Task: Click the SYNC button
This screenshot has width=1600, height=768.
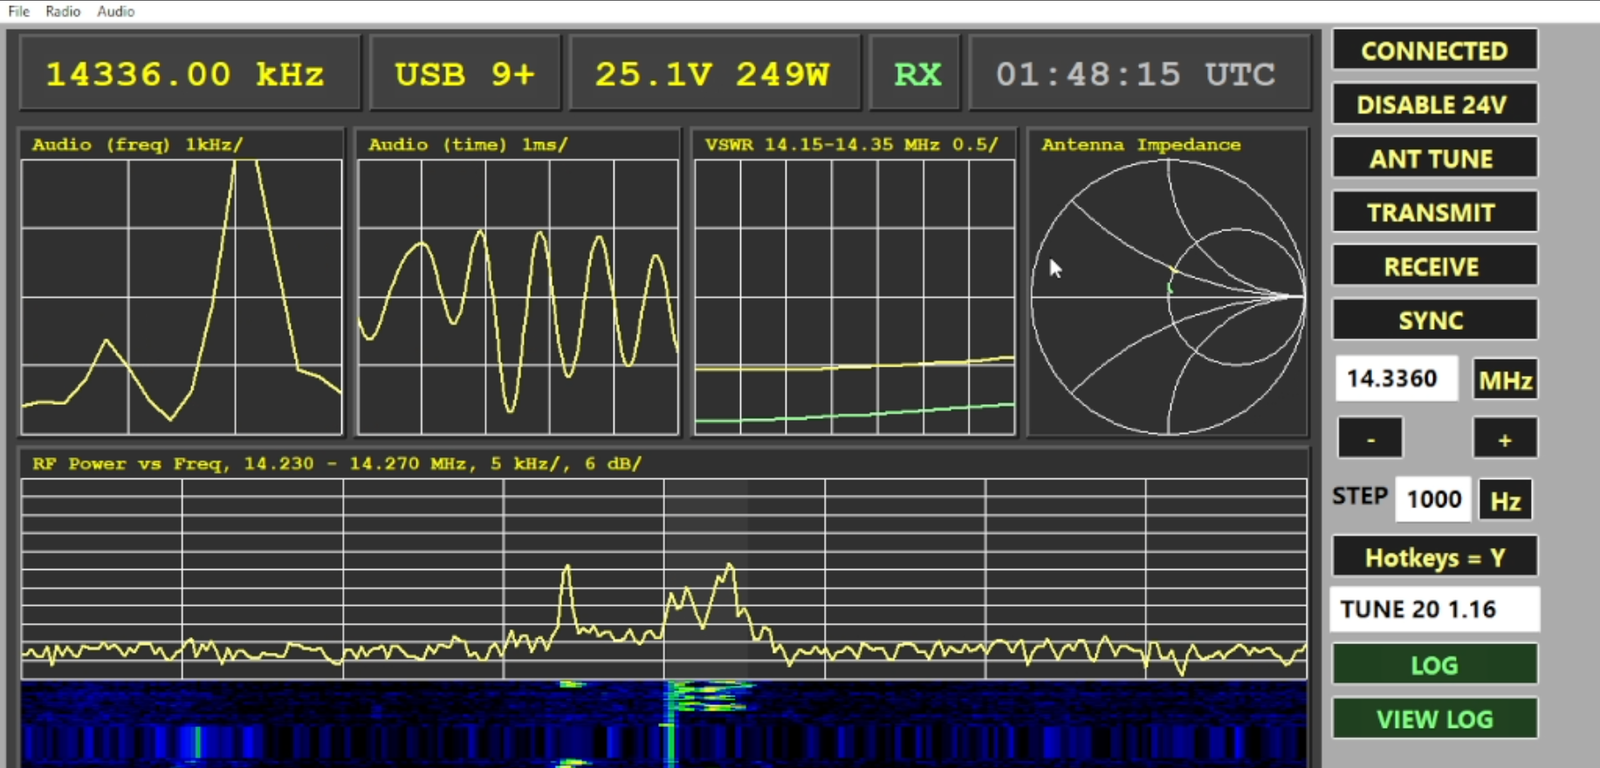Action: tap(1434, 321)
